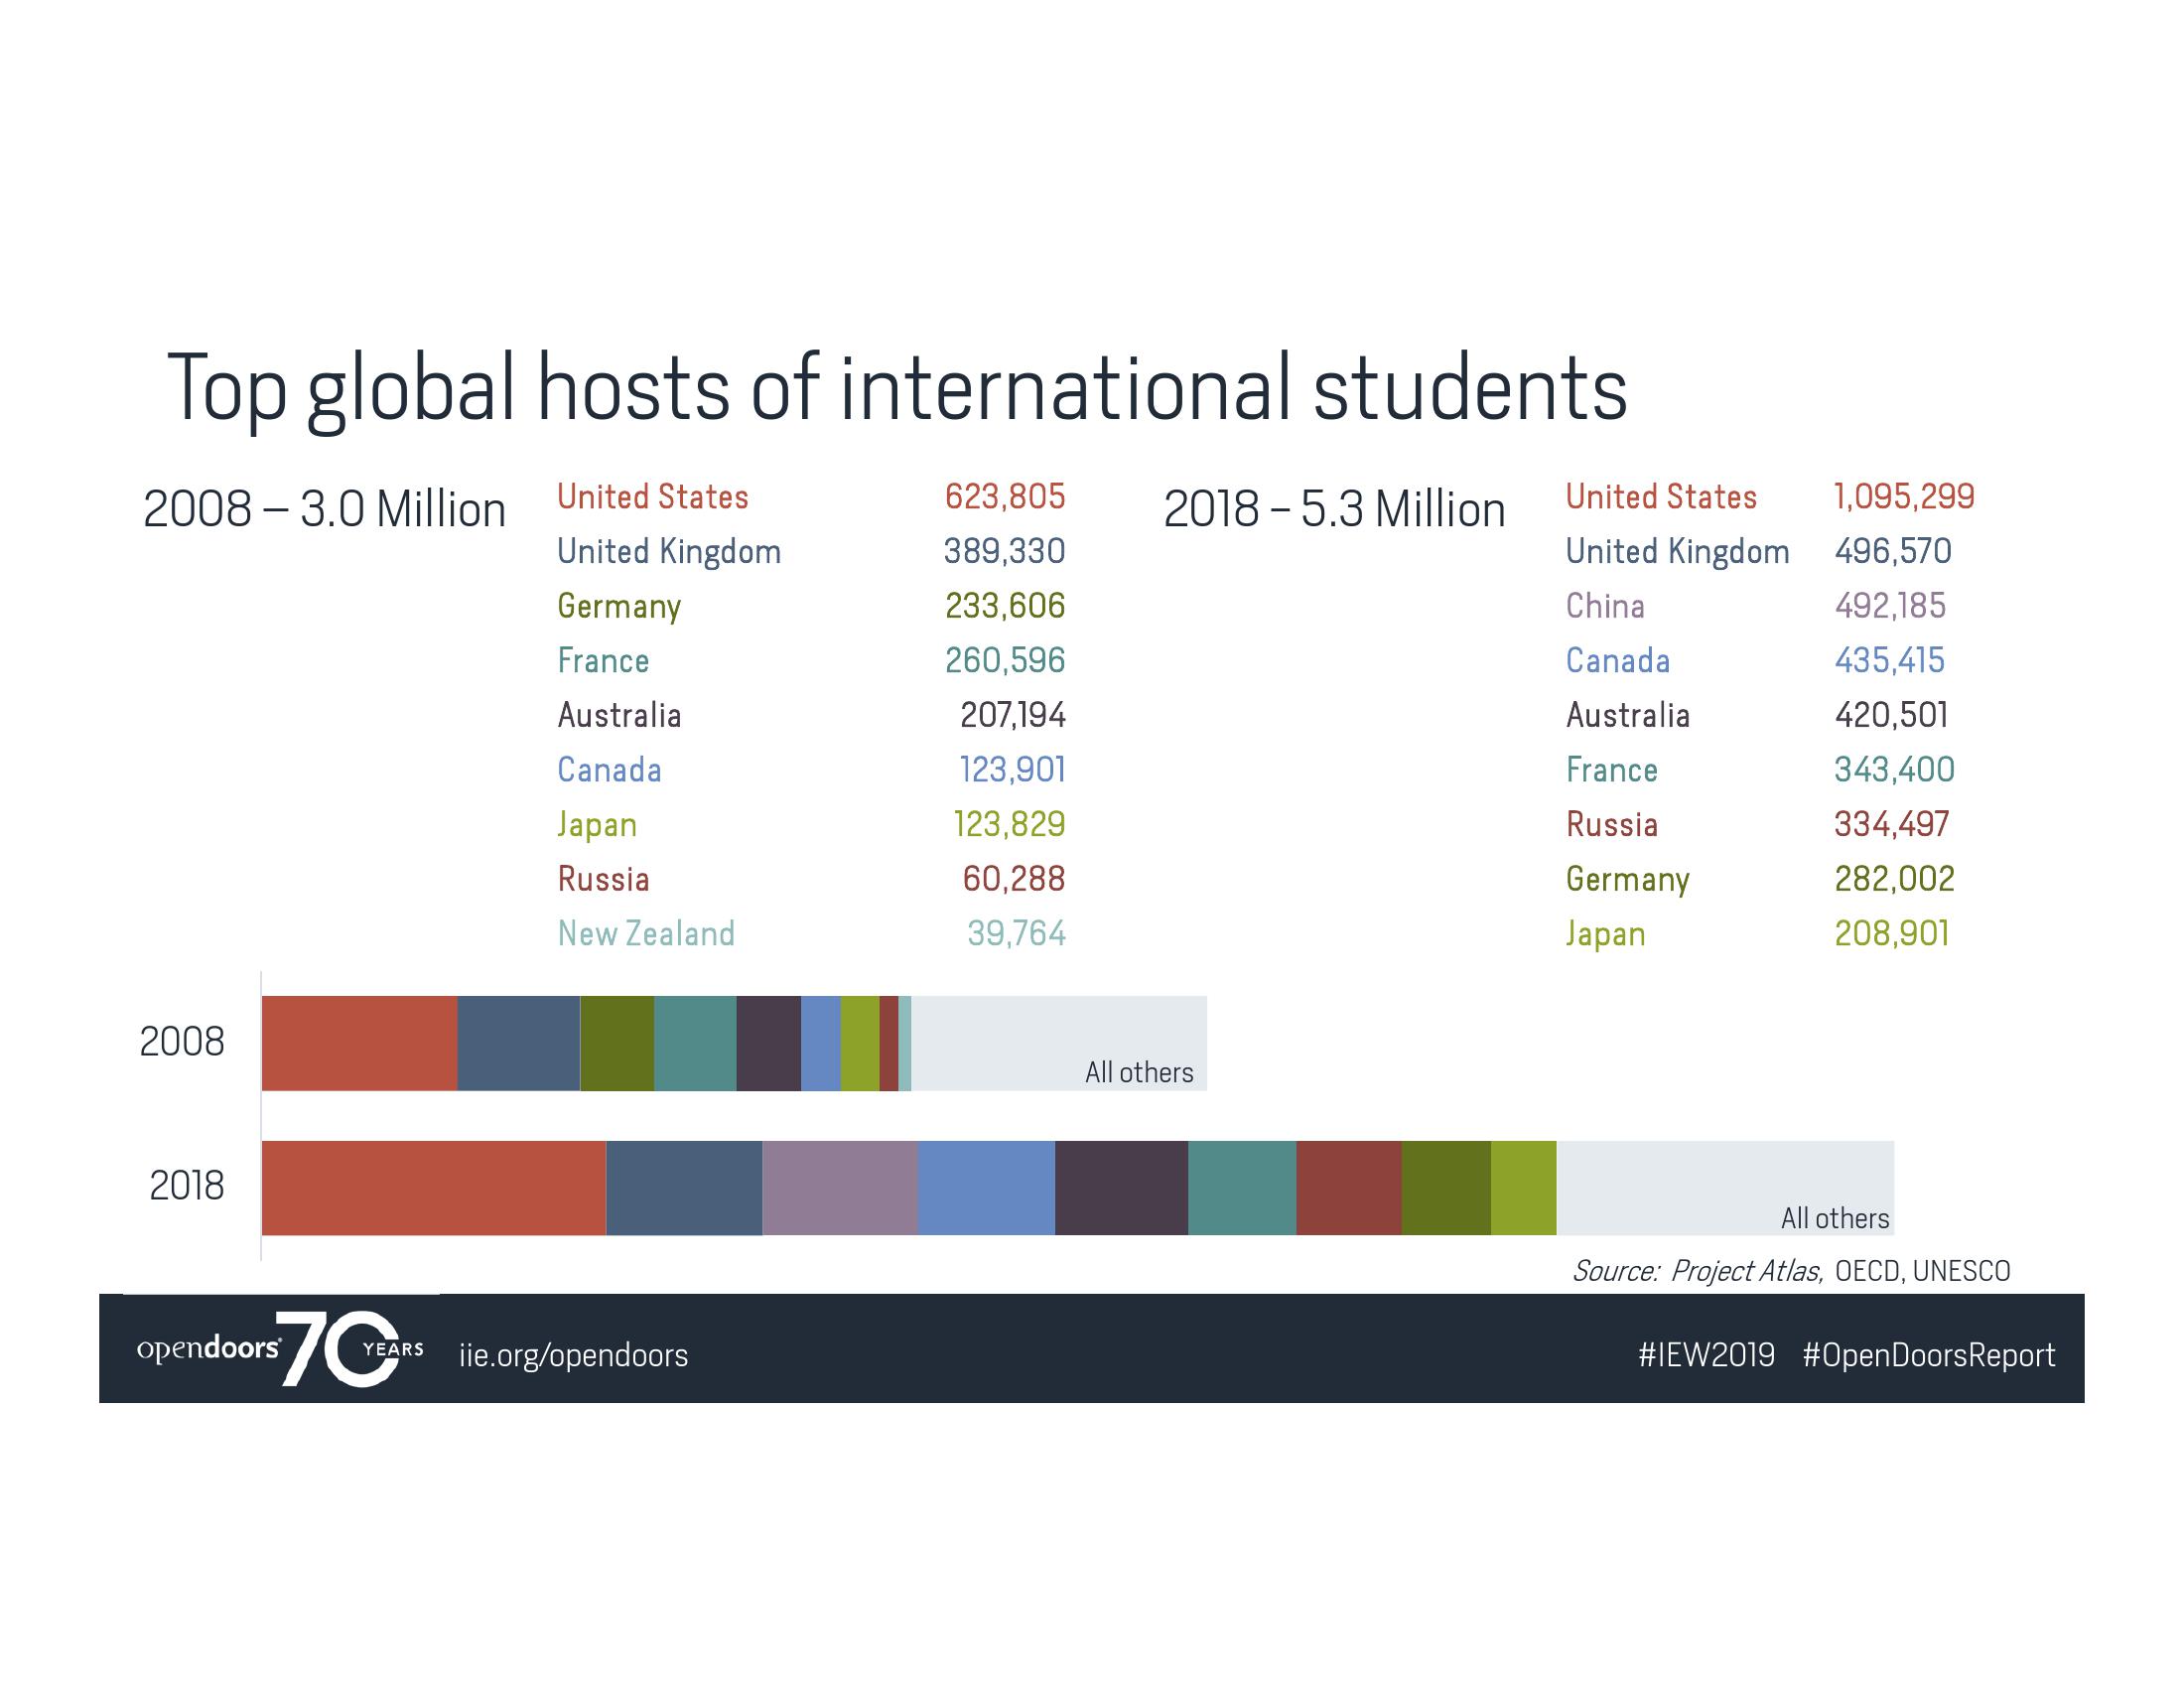The width and height of the screenshot is (2184, 1688).
Task: Click the opendoors 70 years logo
Action: pos(280,1349)
